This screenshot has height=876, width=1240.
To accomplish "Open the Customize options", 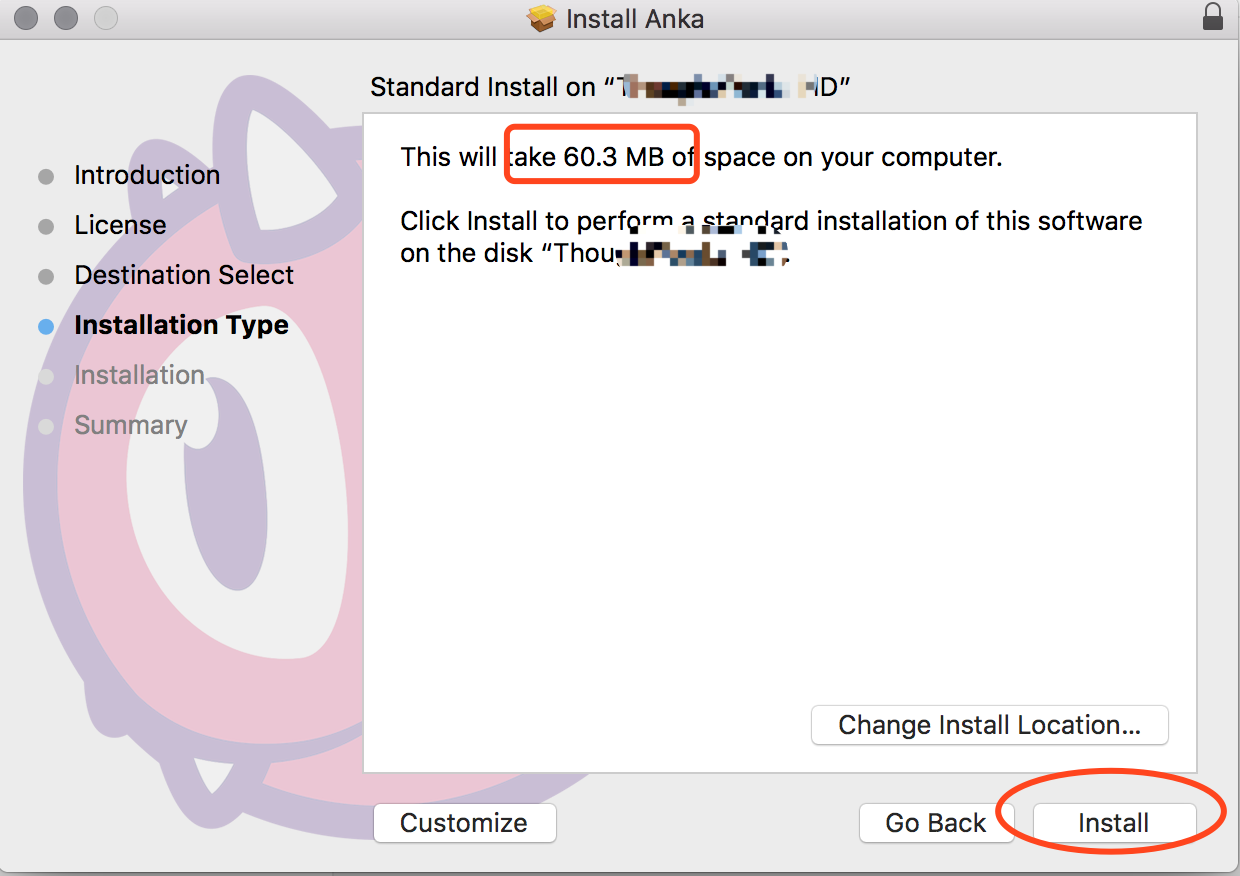I will point(464,823).
